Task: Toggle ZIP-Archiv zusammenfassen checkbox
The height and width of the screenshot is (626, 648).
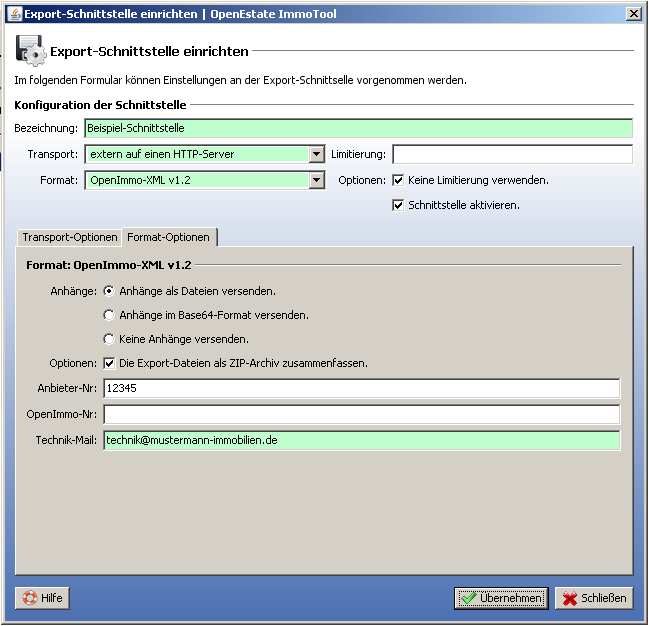Action: 109,363
